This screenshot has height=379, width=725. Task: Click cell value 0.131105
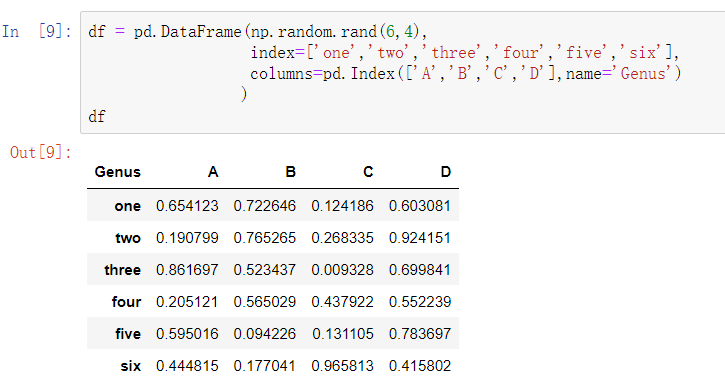tap(343, 333)
